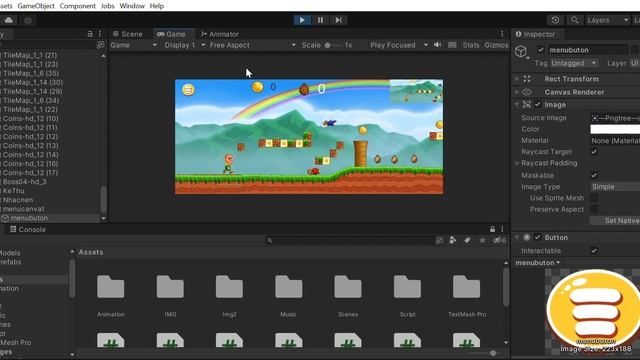Open the global search magnifier icon
640x360 pixels.
click(575, 20)
